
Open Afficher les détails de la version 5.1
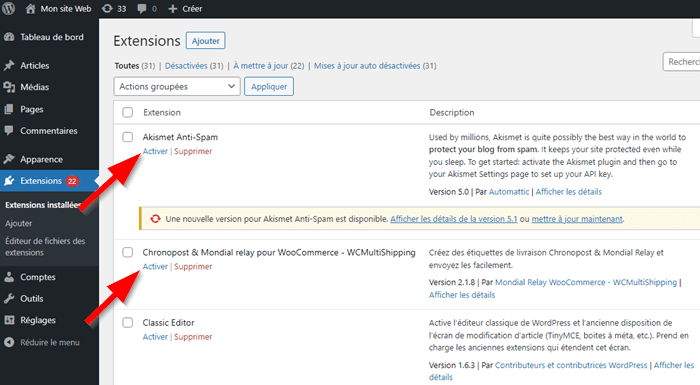pyautogui.click(x=454, y=219)
